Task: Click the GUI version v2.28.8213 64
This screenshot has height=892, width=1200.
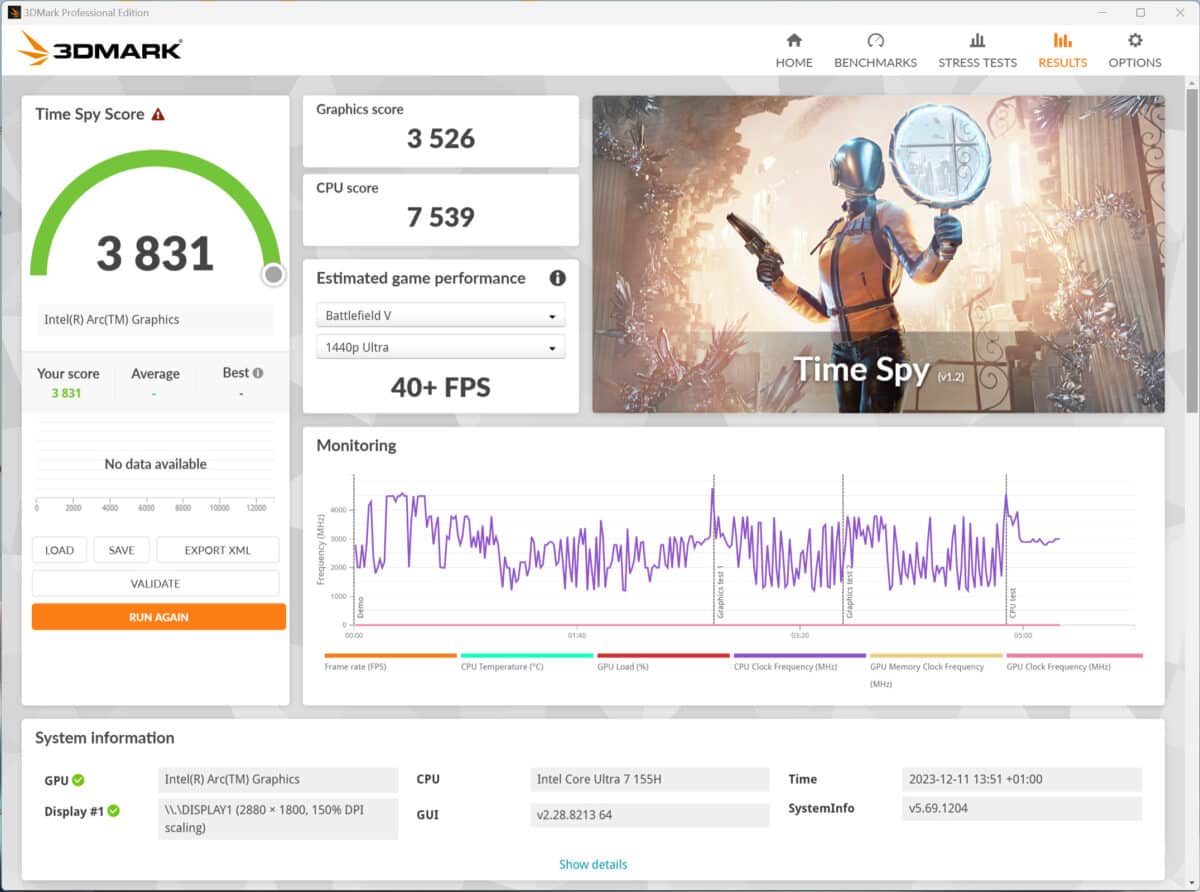Action: 649,815
